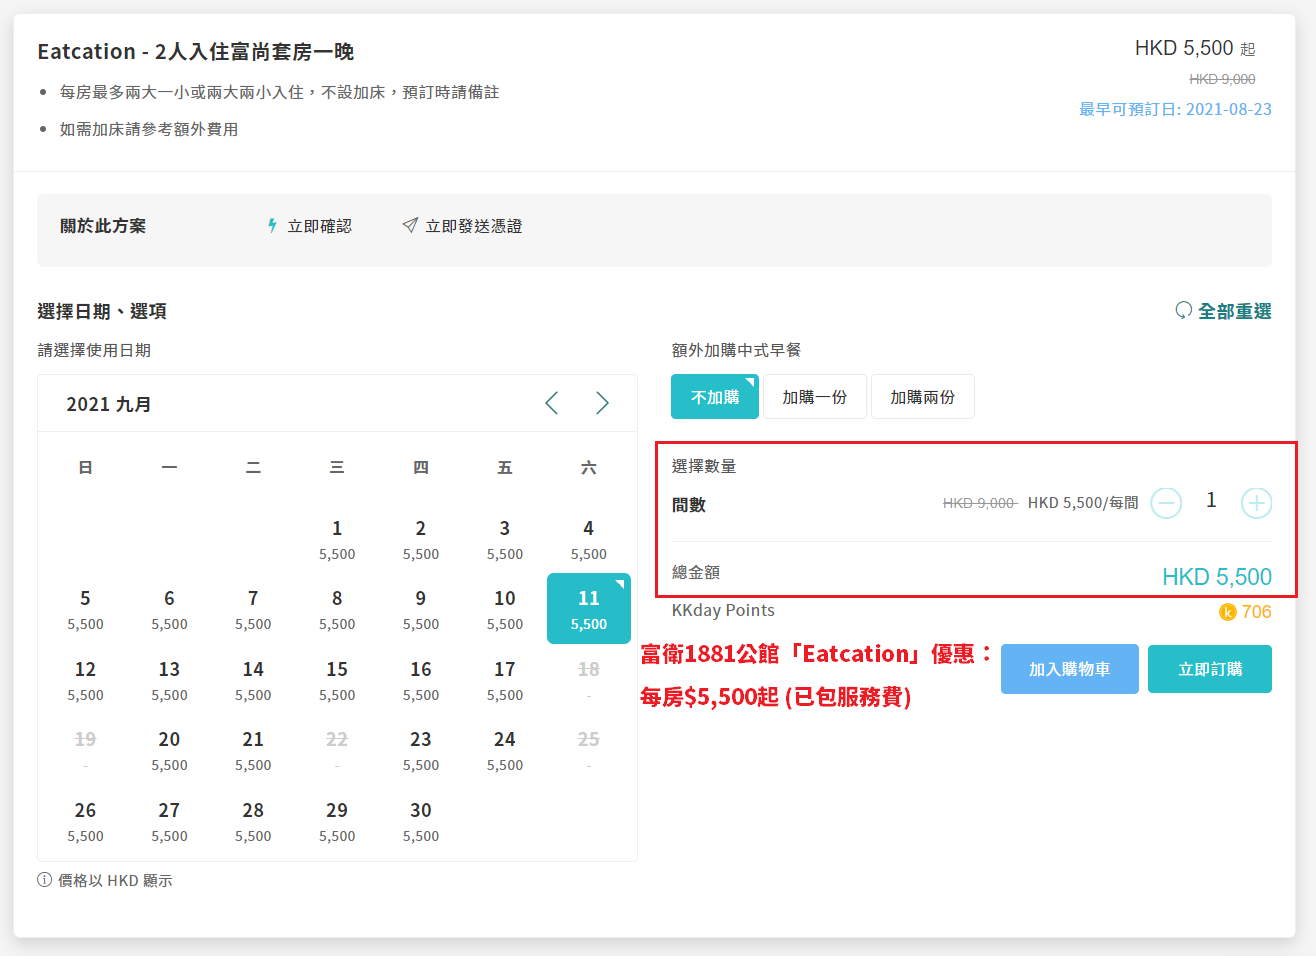Select September 20 on calendar
This screenshot has height=956, width=1316.
click(169, 750)
